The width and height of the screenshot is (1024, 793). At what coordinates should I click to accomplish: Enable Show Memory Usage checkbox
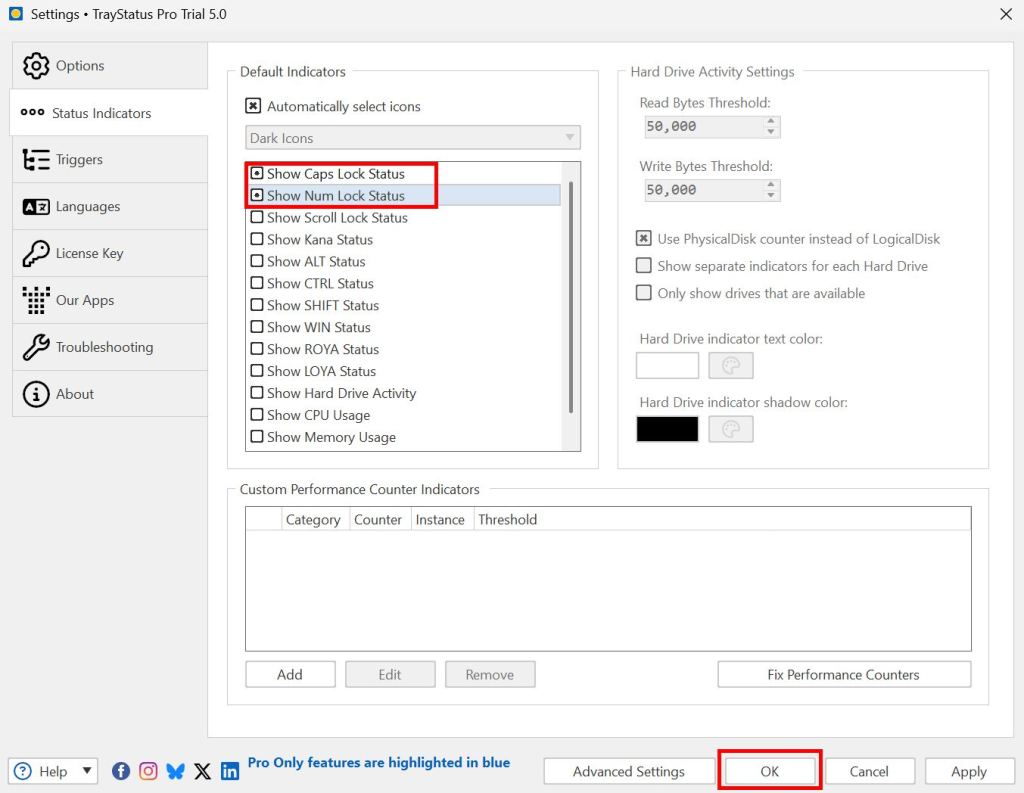[257, 436]
